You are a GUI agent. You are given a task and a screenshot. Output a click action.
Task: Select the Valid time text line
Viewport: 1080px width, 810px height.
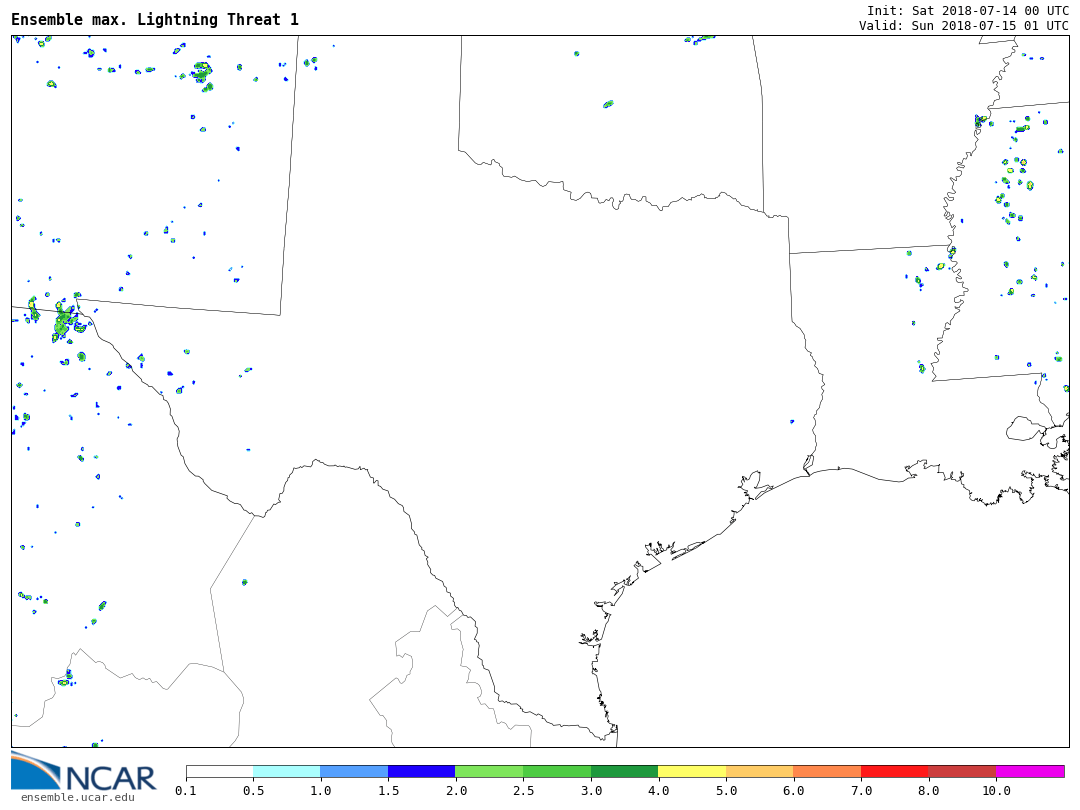[x=963, y=25]
